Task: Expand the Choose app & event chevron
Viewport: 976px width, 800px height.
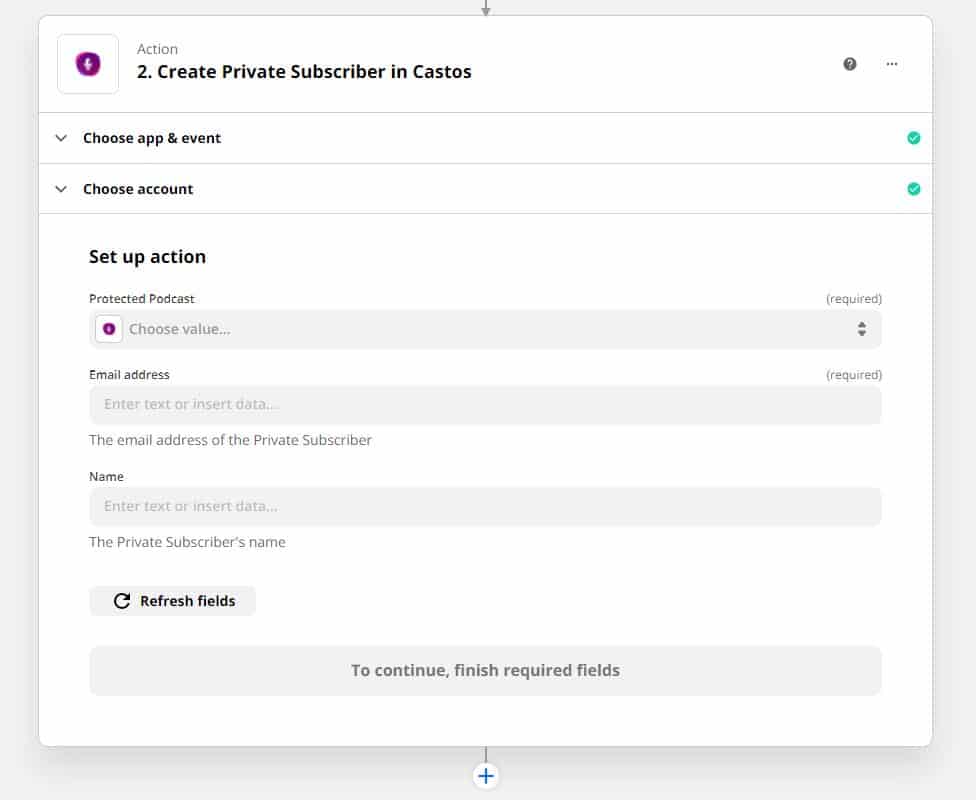Action: tap(61, 138)
